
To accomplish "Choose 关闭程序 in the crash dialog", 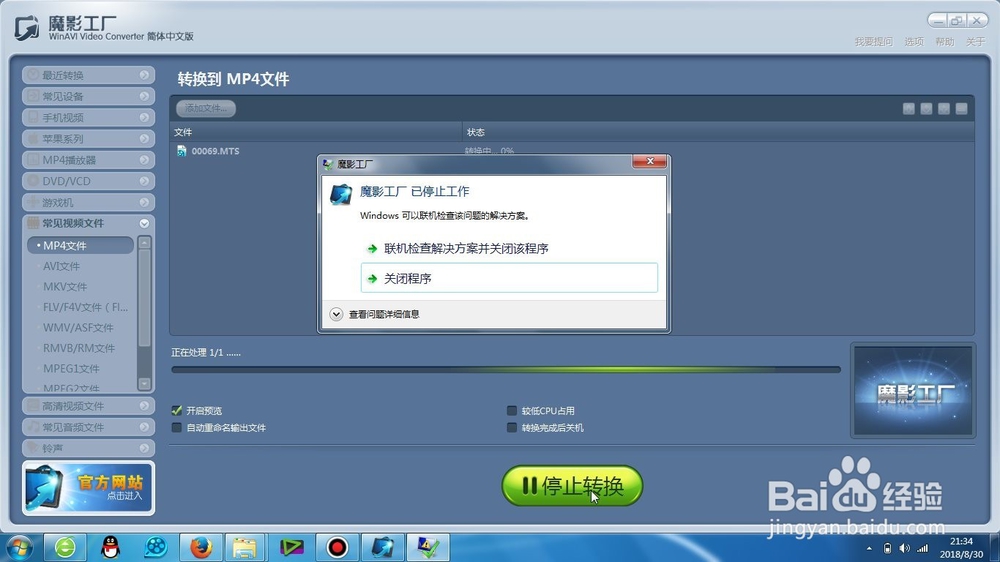I will coord(509,278).
